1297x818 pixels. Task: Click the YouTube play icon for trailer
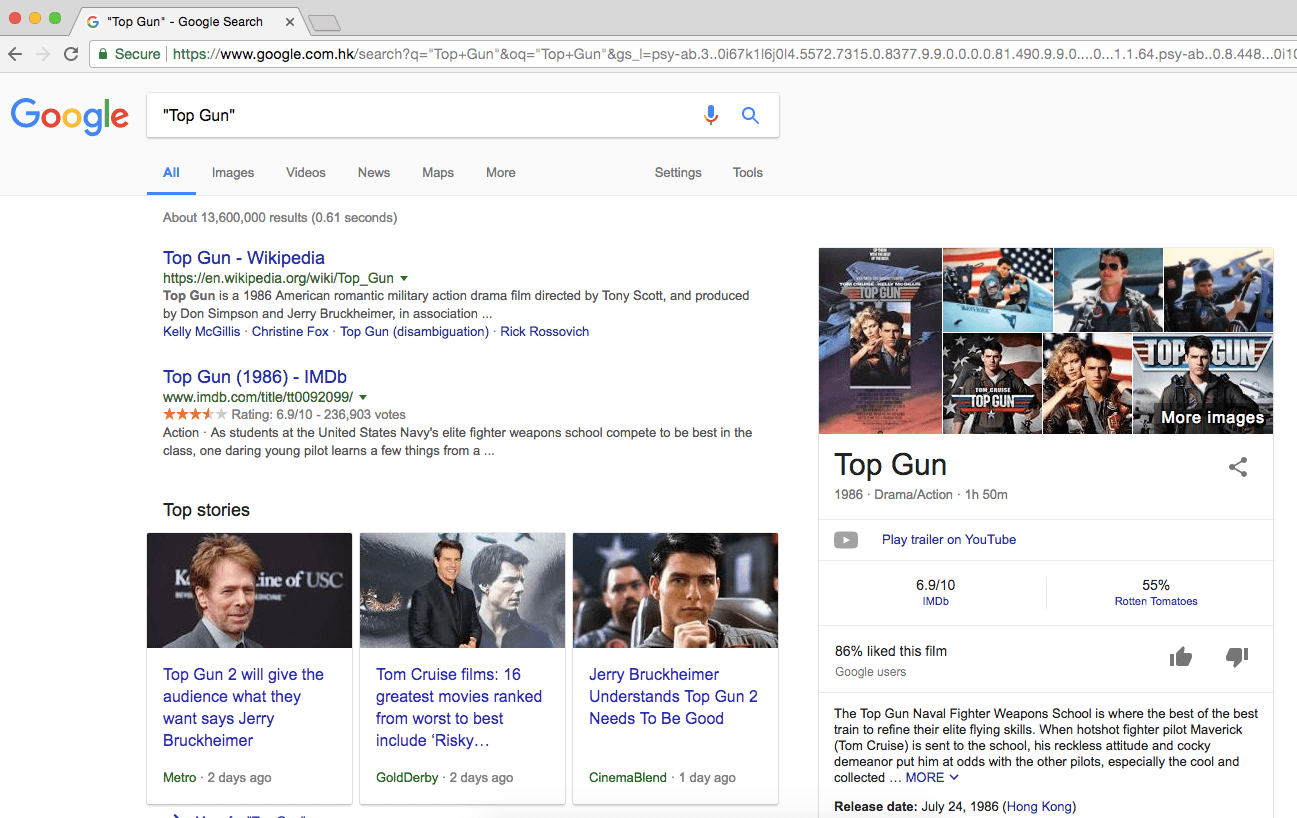(846, 540)
